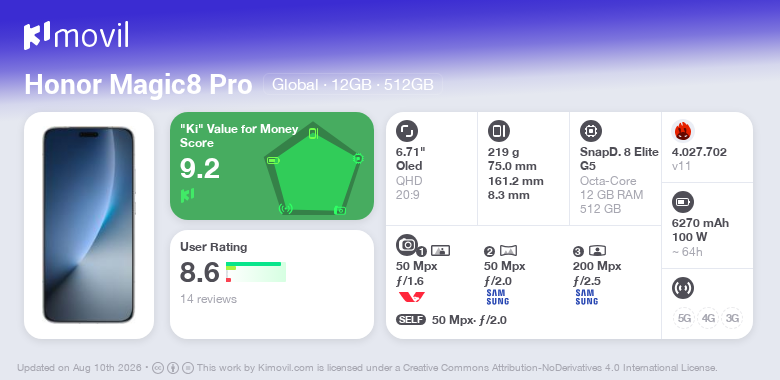Viewport: 780px width, 380px height.
Task: Click the display size icon
Action: [x=407, y=131]
